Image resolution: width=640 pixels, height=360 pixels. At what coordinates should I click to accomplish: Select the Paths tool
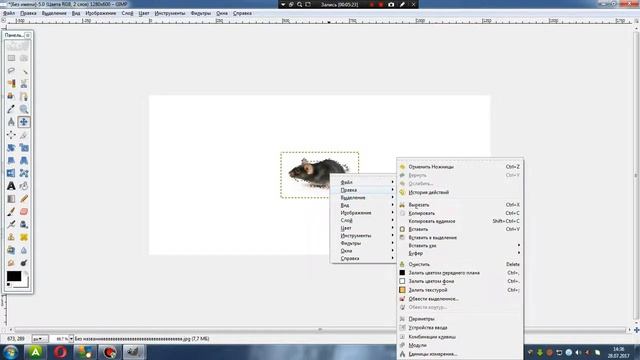click(x=24, y=96)
